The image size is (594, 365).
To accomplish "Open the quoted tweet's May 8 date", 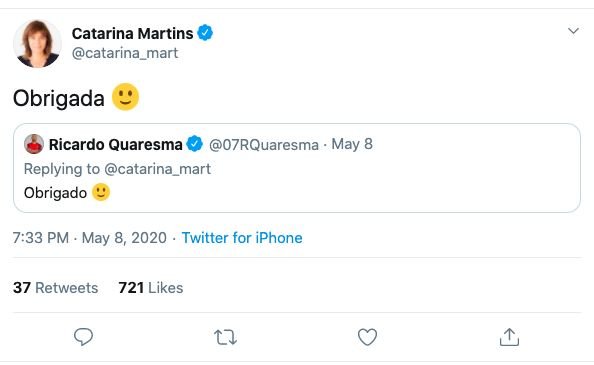I will click(x=352, y=144).
